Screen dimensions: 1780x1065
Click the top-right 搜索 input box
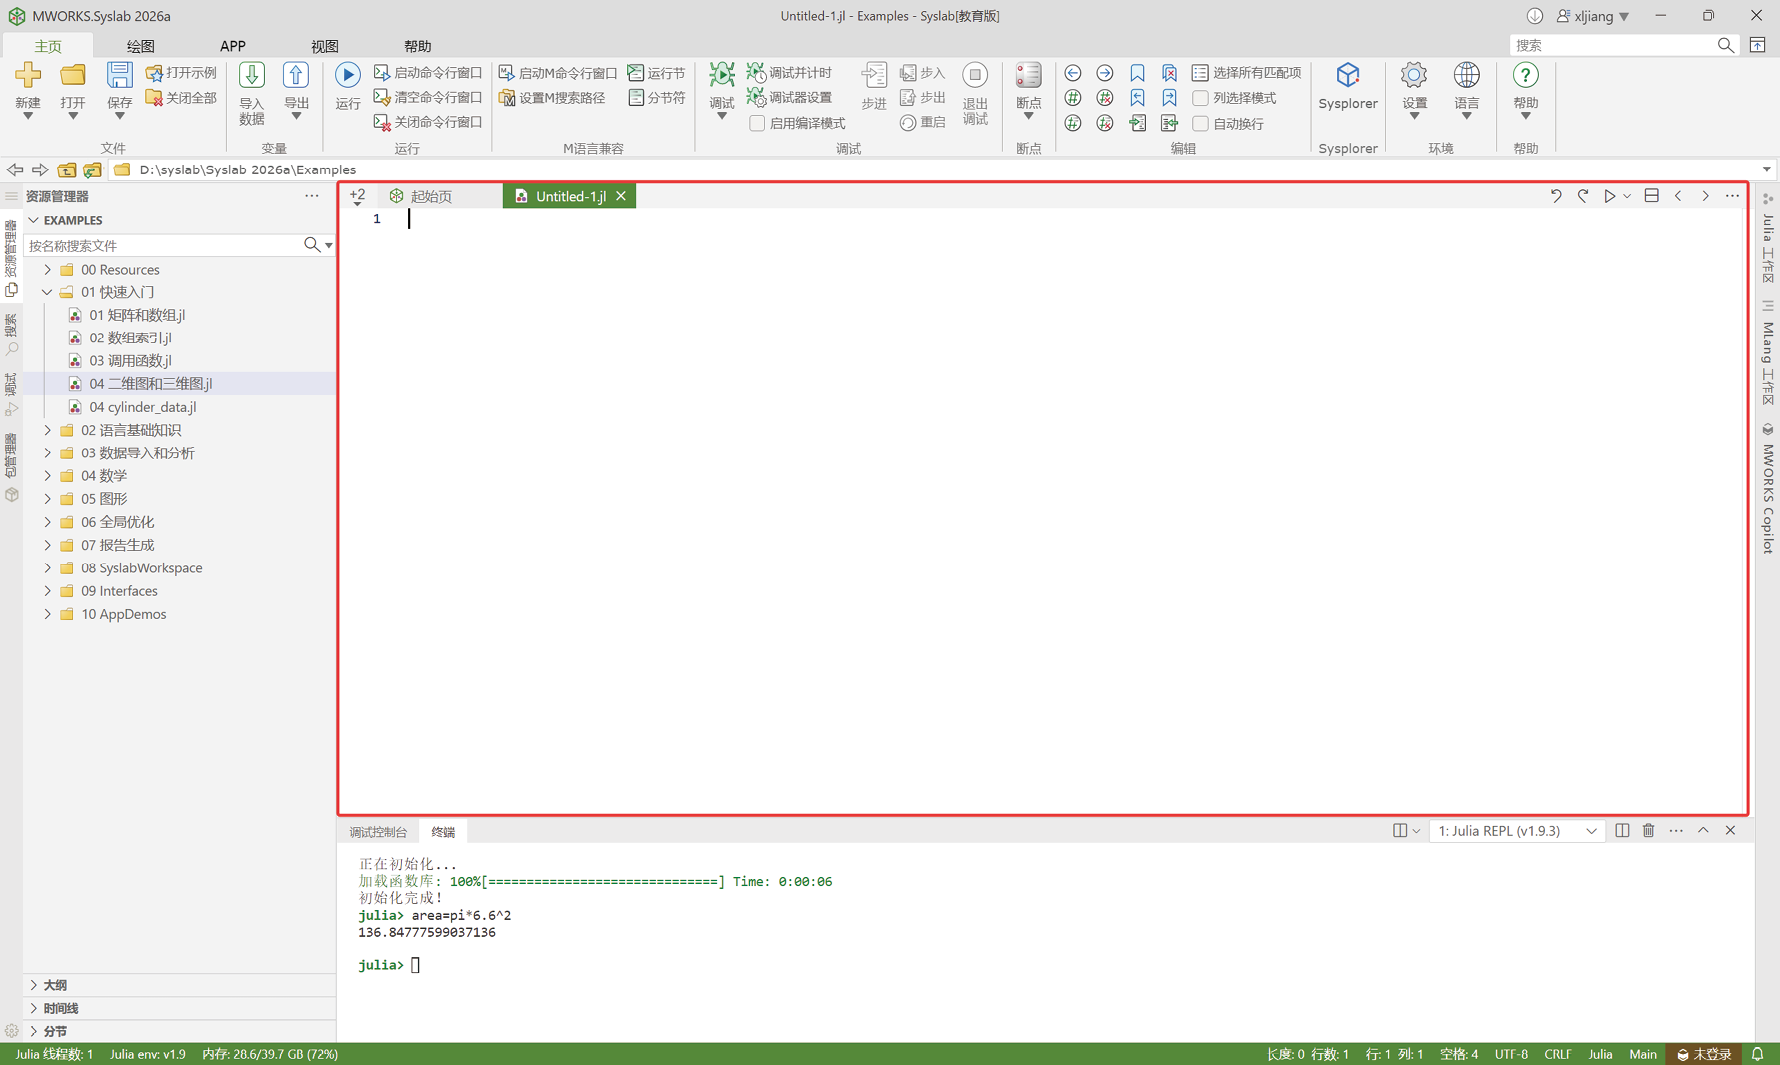point(1612,45)
